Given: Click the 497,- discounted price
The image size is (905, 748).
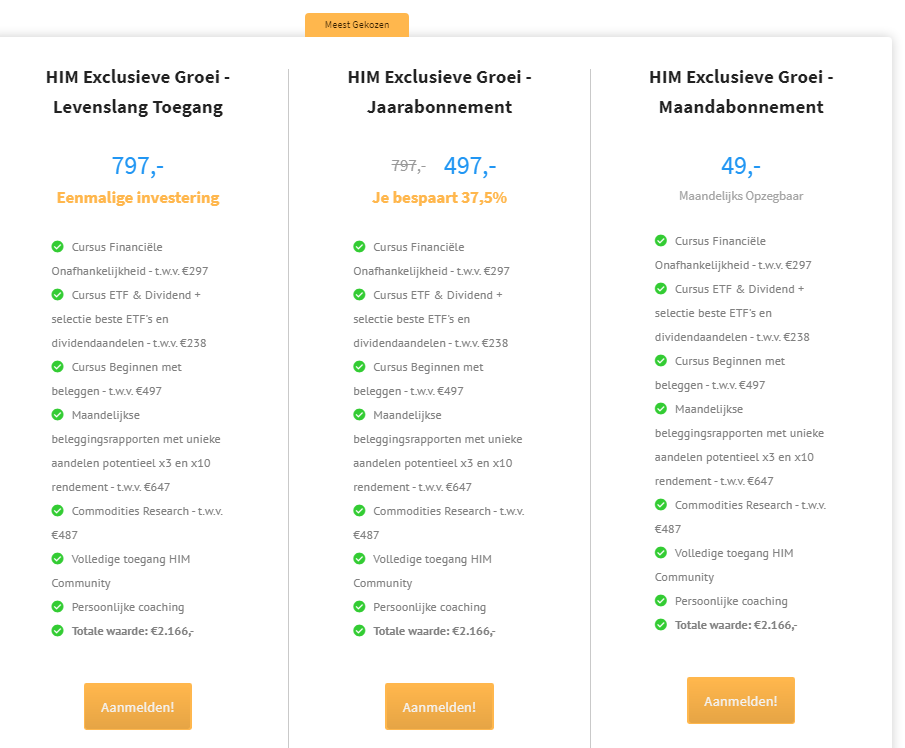Looking at the screenshot, I should pos(469,166).
